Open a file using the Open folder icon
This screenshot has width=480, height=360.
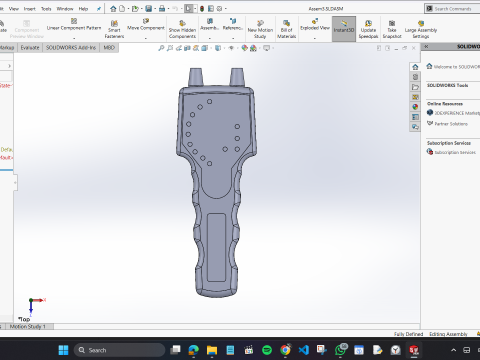point(135,9)
